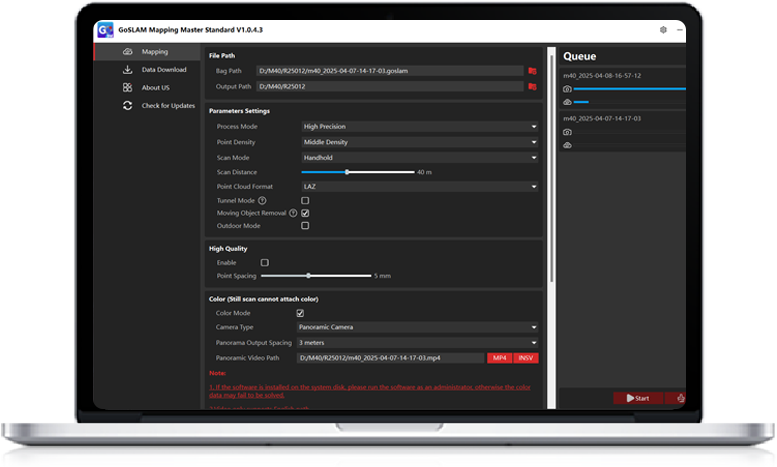The width and height of the screenshot is (777, 467).
Task: Open Panorama Output Spacing dropdown
Action: (x=417, y=343)
